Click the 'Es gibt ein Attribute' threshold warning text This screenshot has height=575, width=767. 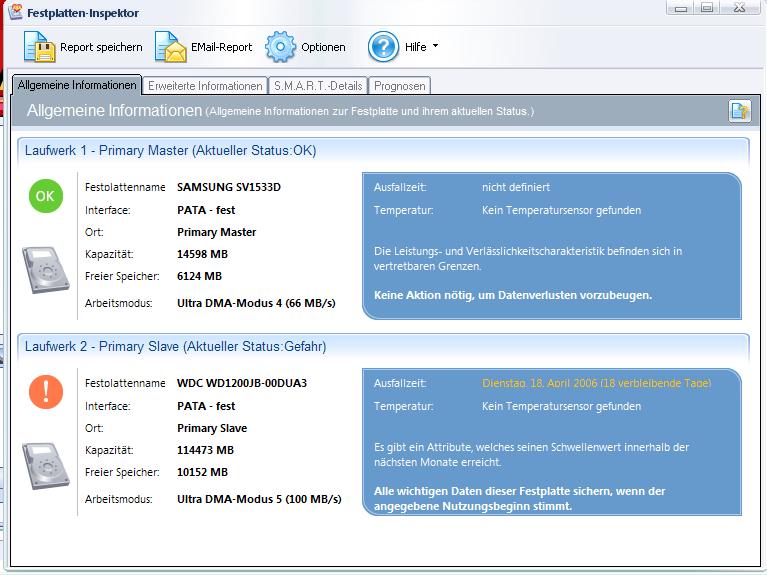[x=531, y=454]
